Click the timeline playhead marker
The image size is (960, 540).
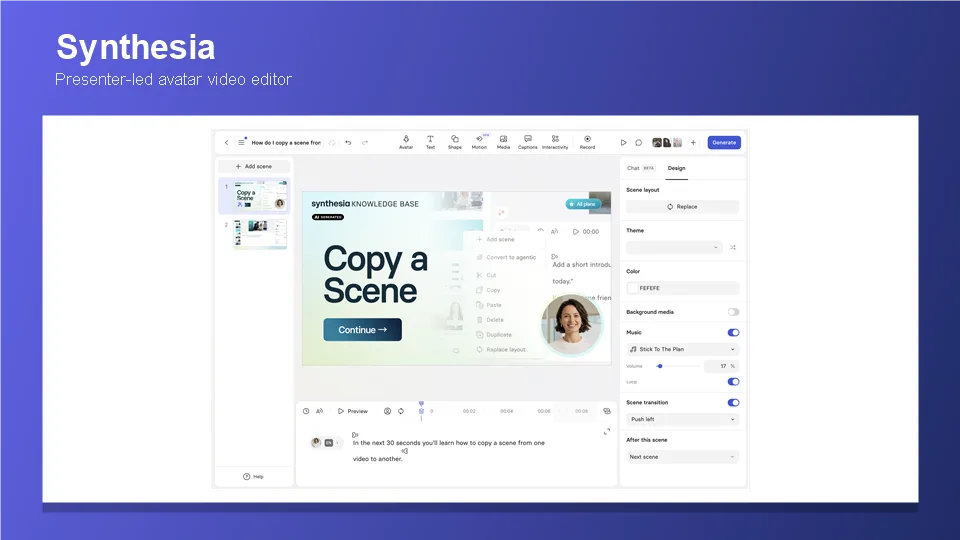click(x=421, y=409)
